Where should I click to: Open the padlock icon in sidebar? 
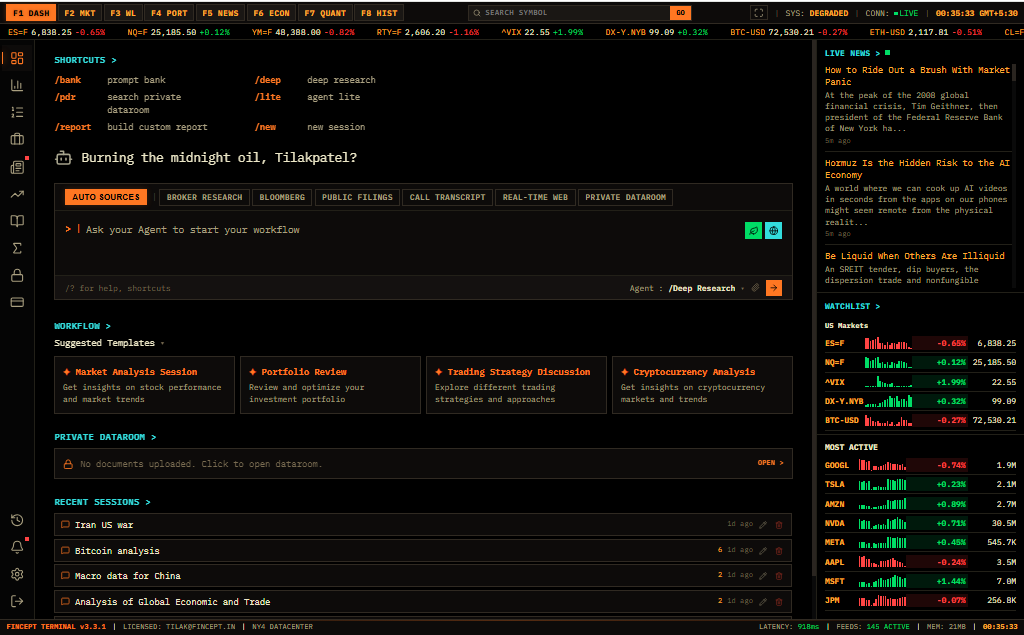pyautogui.click(x=18, y=275)
